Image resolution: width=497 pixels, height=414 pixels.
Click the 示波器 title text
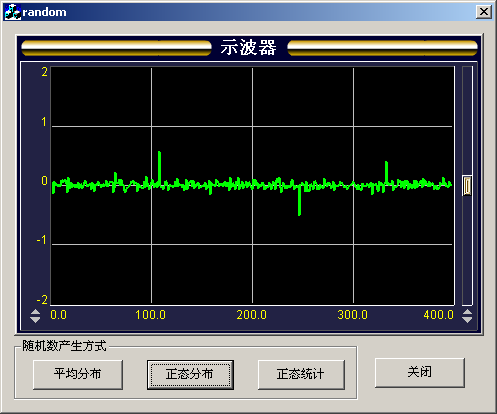248,47
